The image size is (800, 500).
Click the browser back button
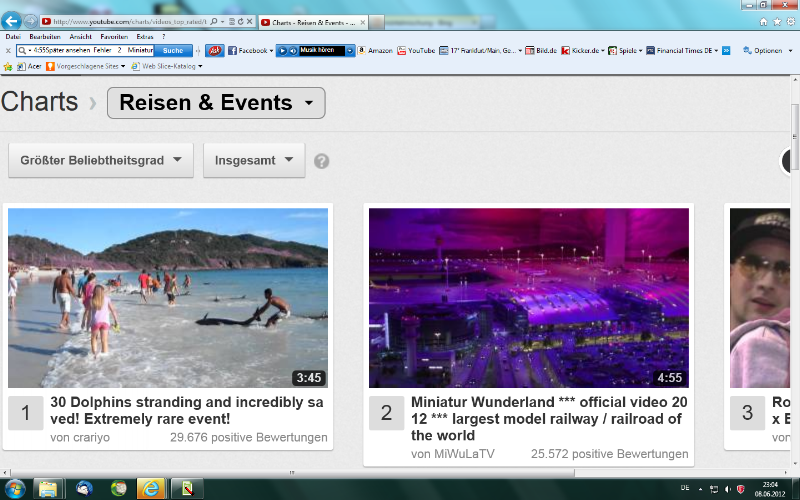click(12, 20)
